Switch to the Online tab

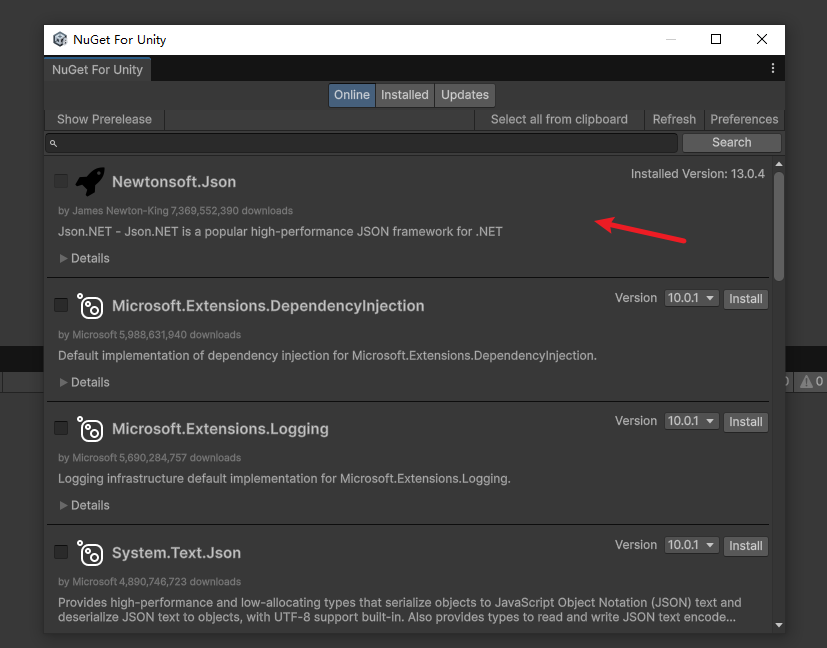352,95
